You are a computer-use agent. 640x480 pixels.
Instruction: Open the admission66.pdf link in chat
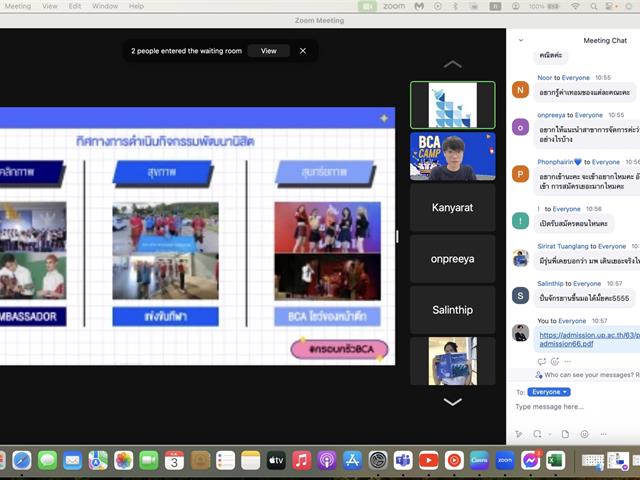pos(589,340)
